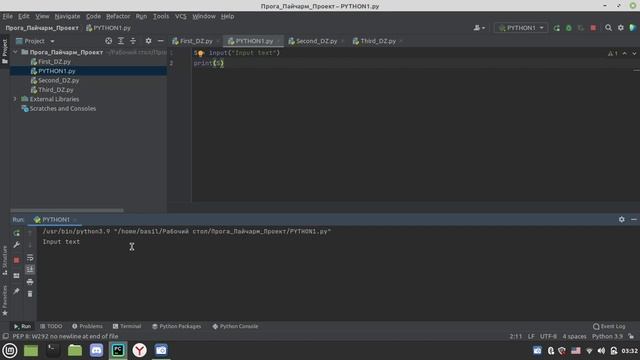The image size is (640, 360).
Task: Open the Navigate menu
Action: (x=67, y=16)
